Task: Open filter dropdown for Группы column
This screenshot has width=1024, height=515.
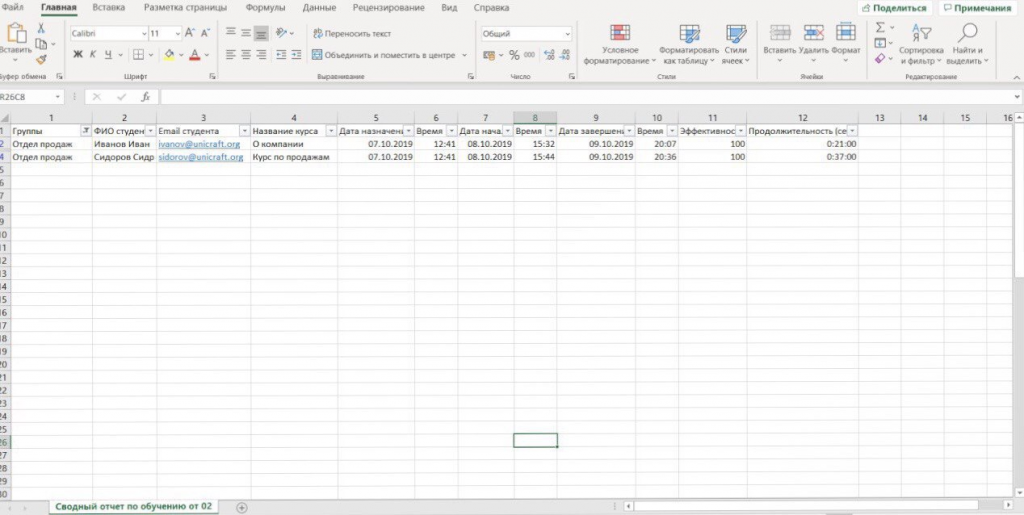Action: [x=85, y=131]
